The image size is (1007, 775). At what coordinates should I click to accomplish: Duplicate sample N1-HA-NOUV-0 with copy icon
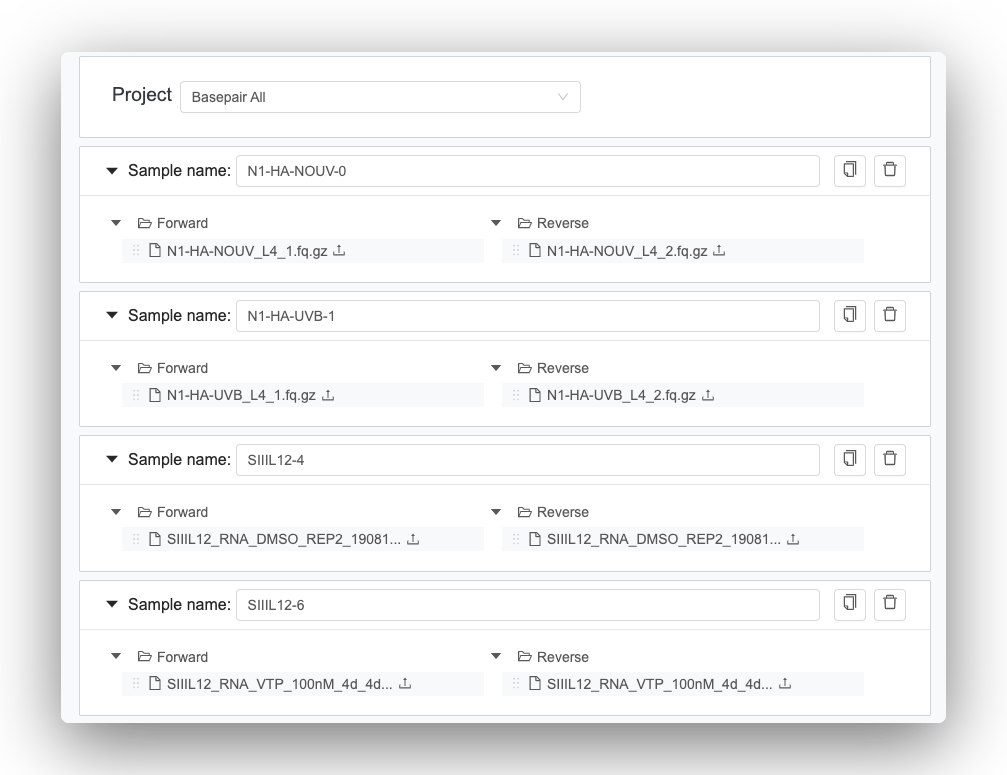click(x=850, y=171)
